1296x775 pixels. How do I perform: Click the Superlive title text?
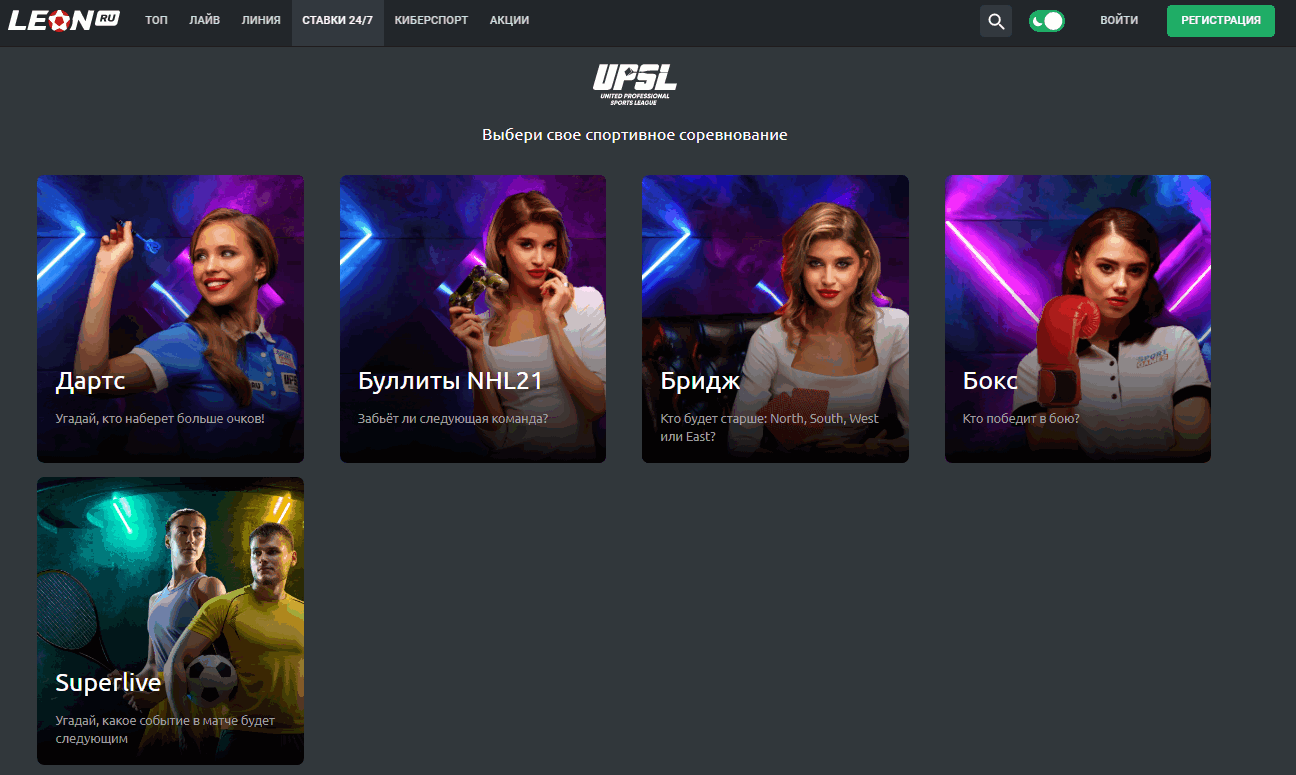point(108,683)
